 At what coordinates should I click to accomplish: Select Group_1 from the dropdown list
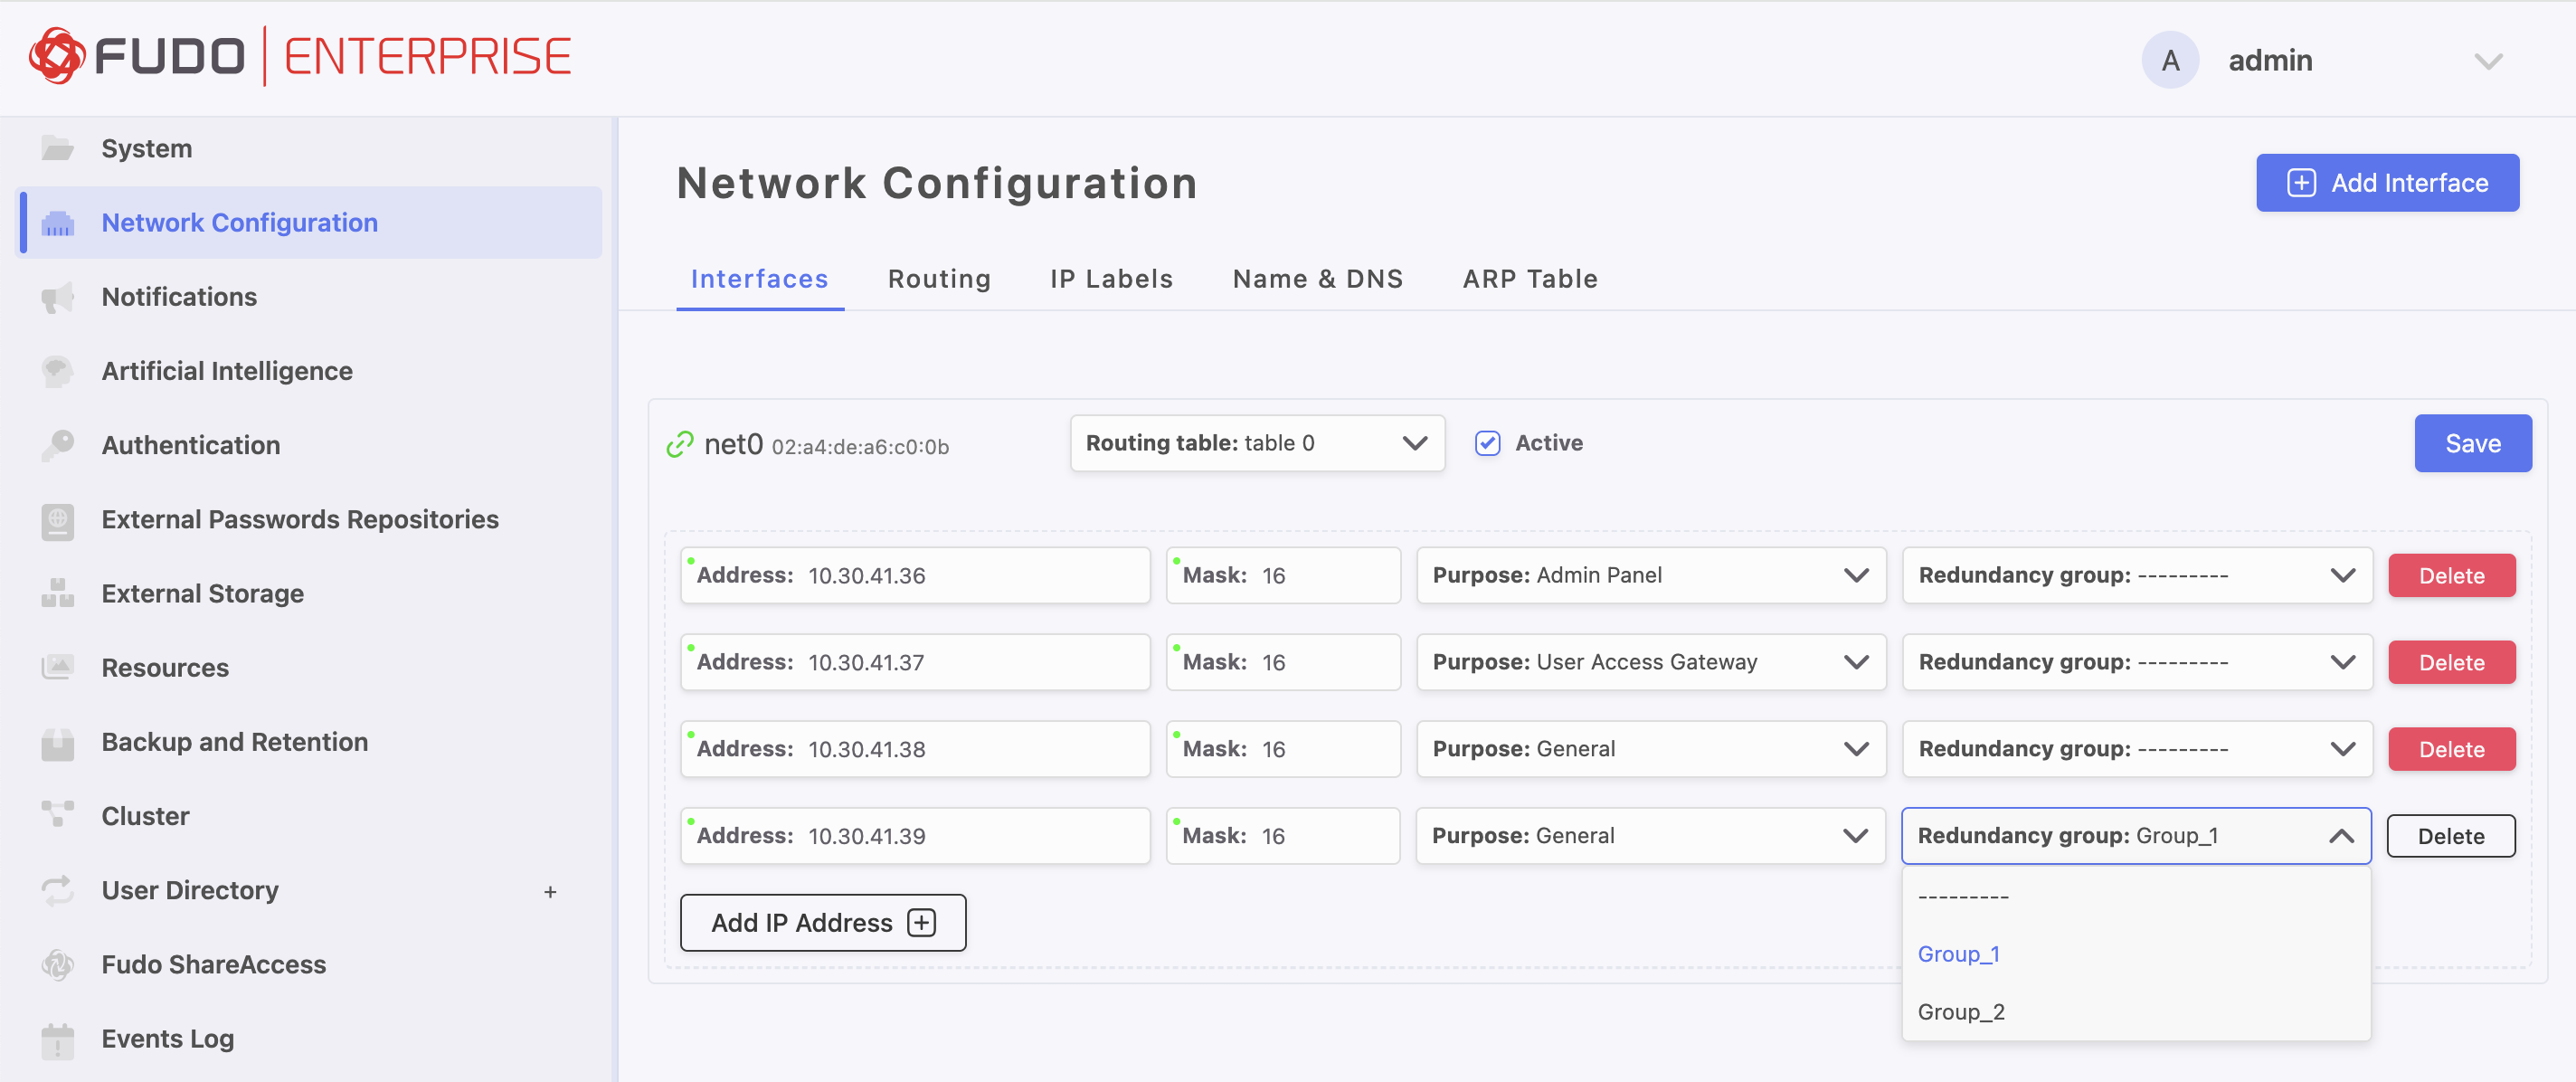coord(2136,954)
